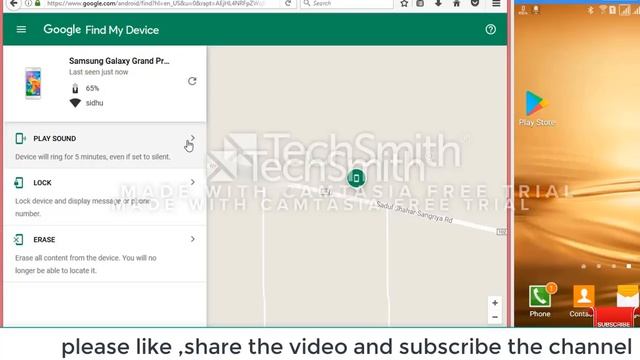Select the ERASE label

point(44,240)
